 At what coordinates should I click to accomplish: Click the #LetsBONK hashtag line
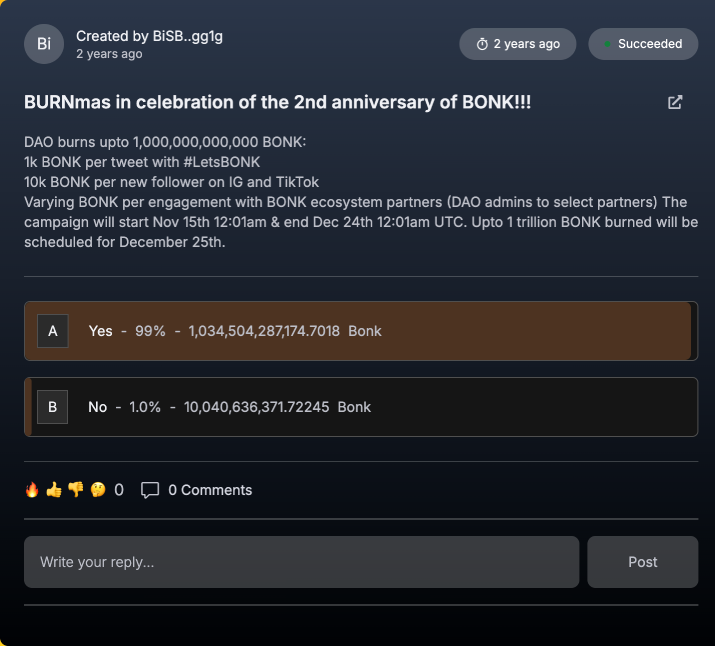[x=142, y=162]
